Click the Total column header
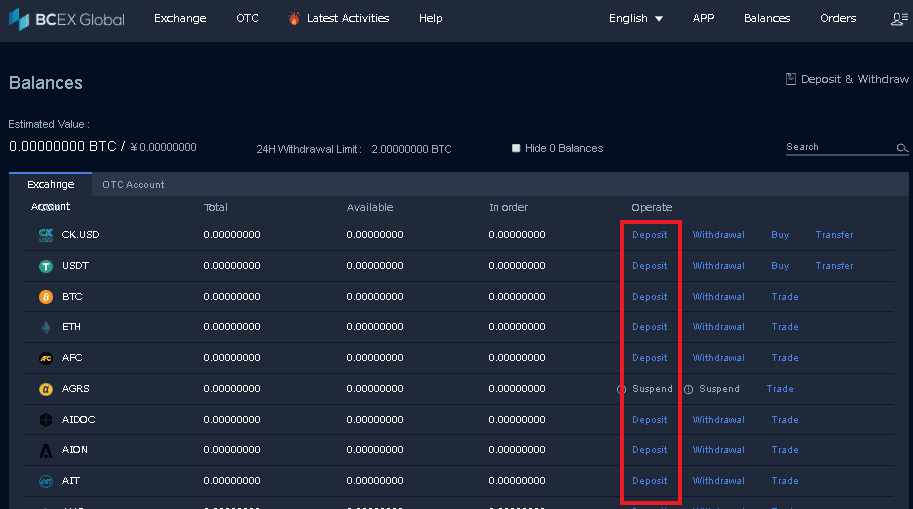The height and width of the screenshot is (509, 913). [215, 207]
